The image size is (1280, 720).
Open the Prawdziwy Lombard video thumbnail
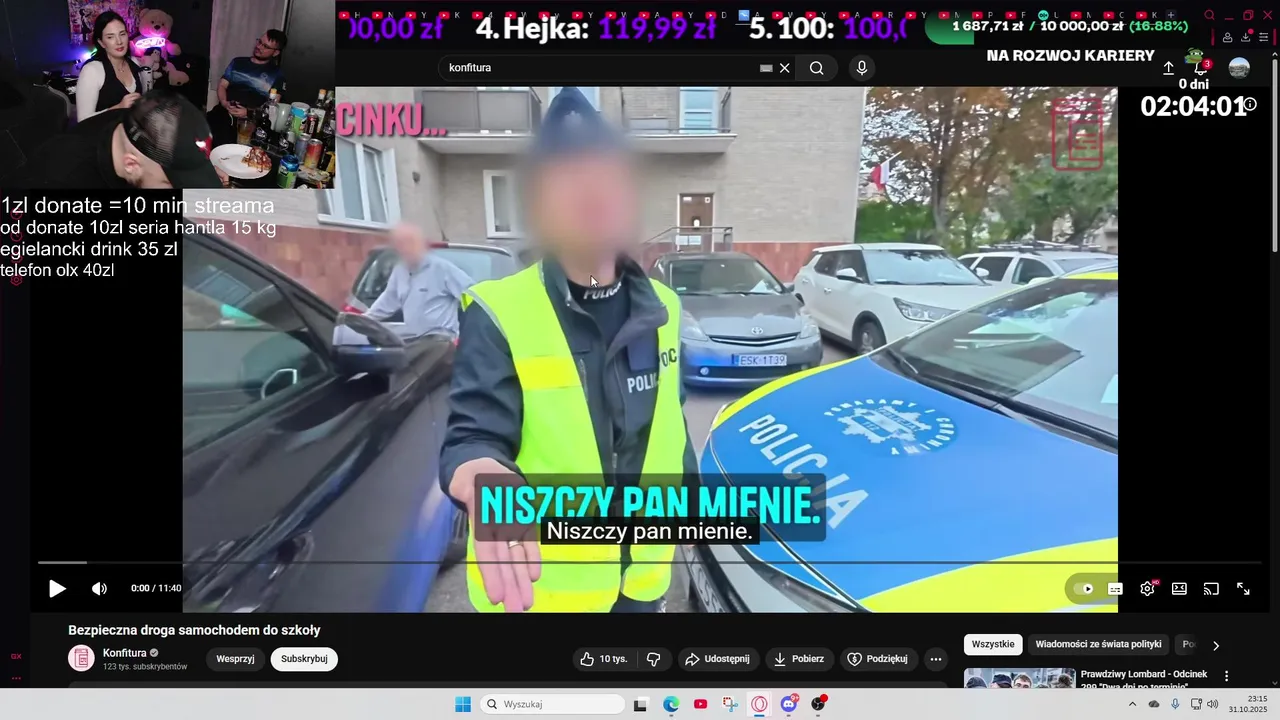(x=1019, y=679)
